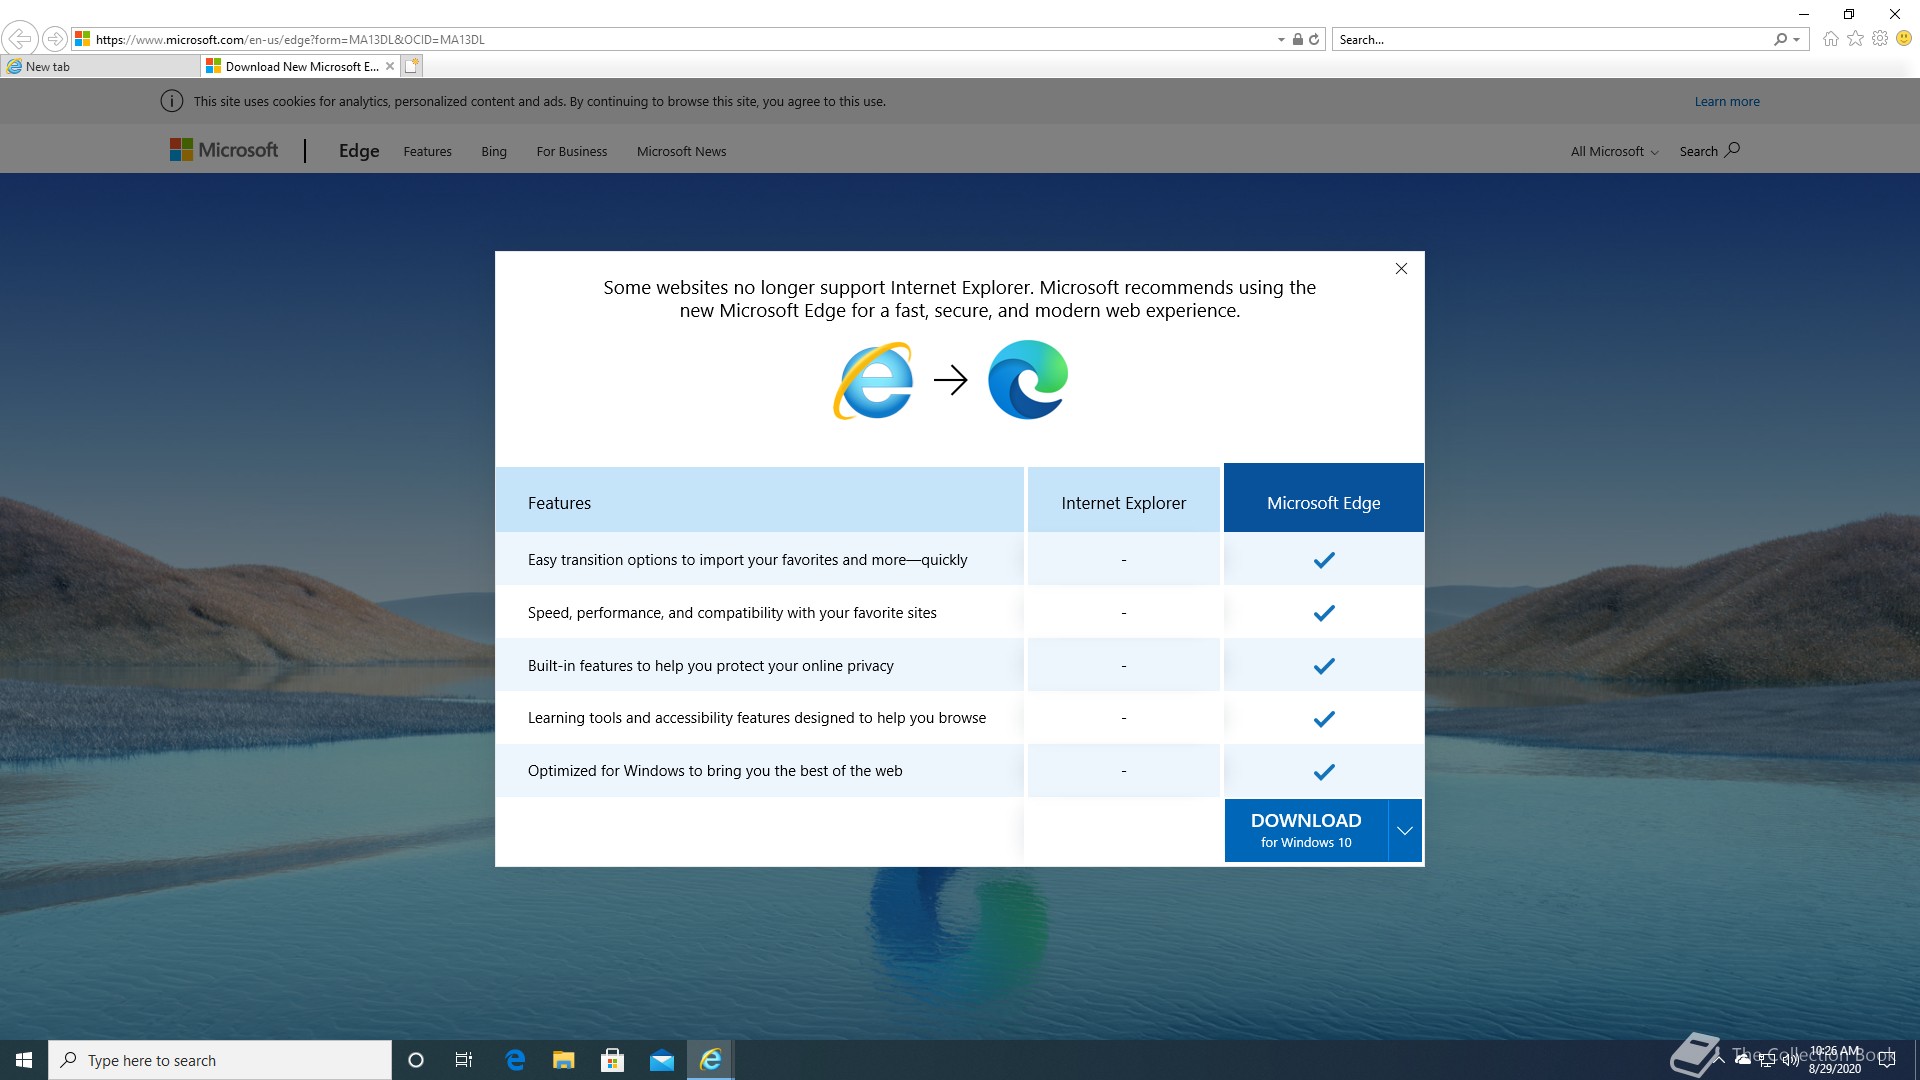Screen dimensions: 1920x1080
Task: Click 'Optimized for Windows' row text
Action: tap(715, 771)
